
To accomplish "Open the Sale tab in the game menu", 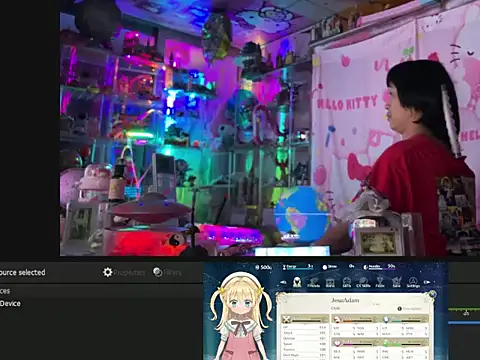I will 396,283.
